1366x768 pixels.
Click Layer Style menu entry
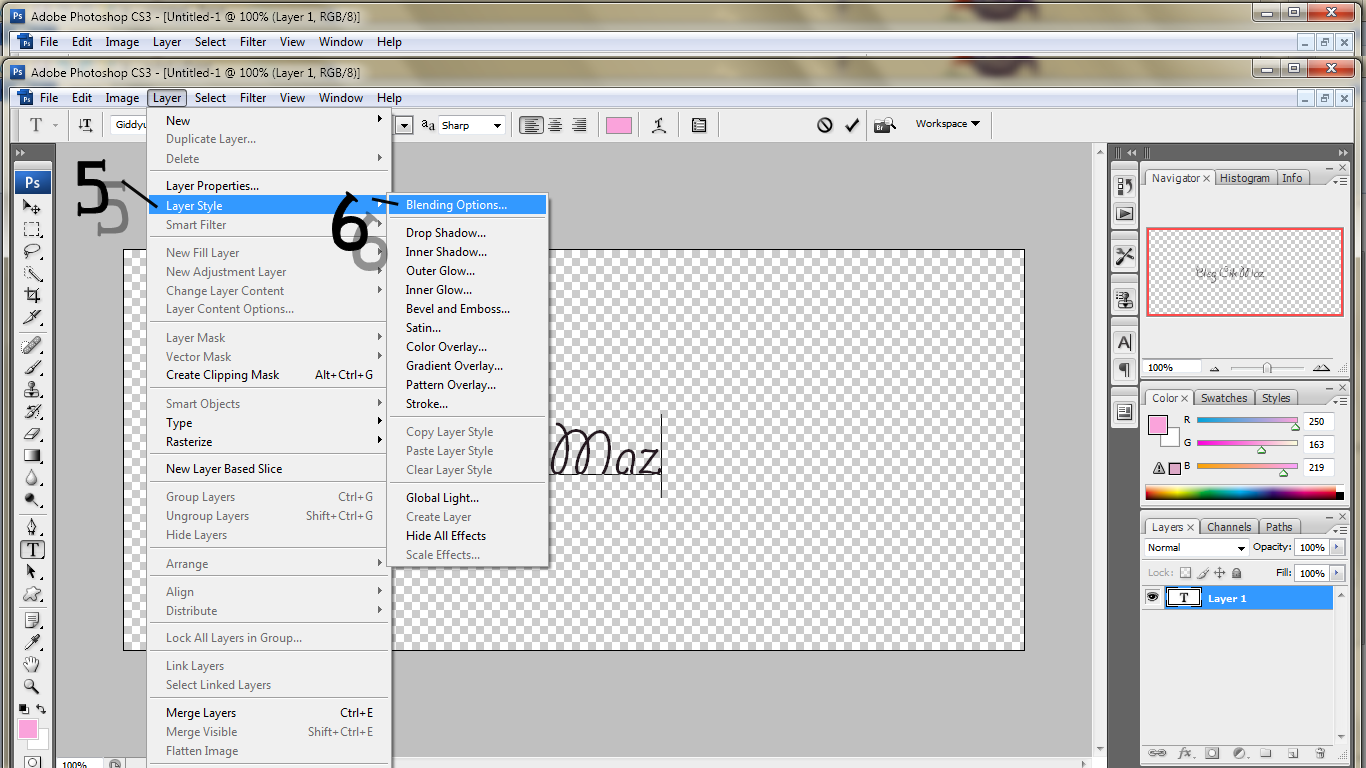click(268, 206)
